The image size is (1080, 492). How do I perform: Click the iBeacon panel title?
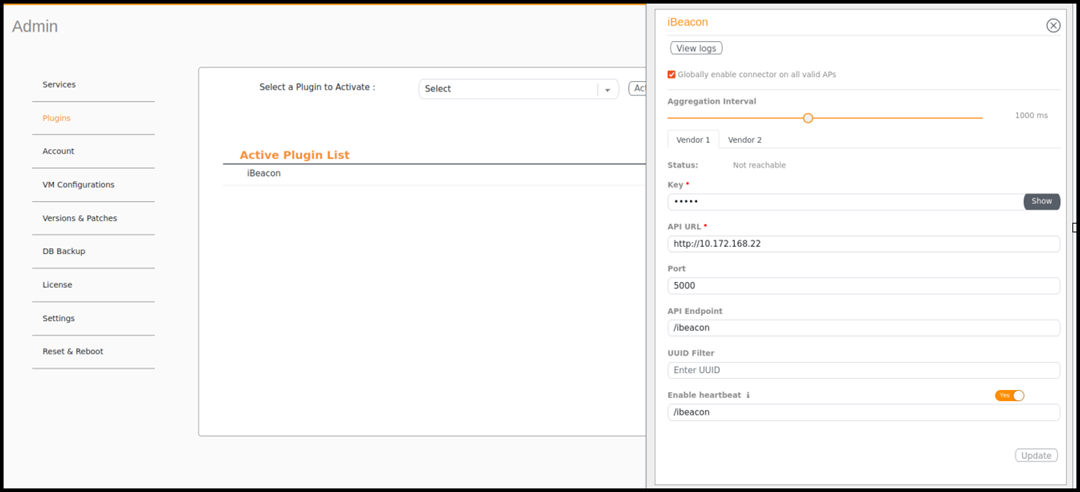[687, 22]
